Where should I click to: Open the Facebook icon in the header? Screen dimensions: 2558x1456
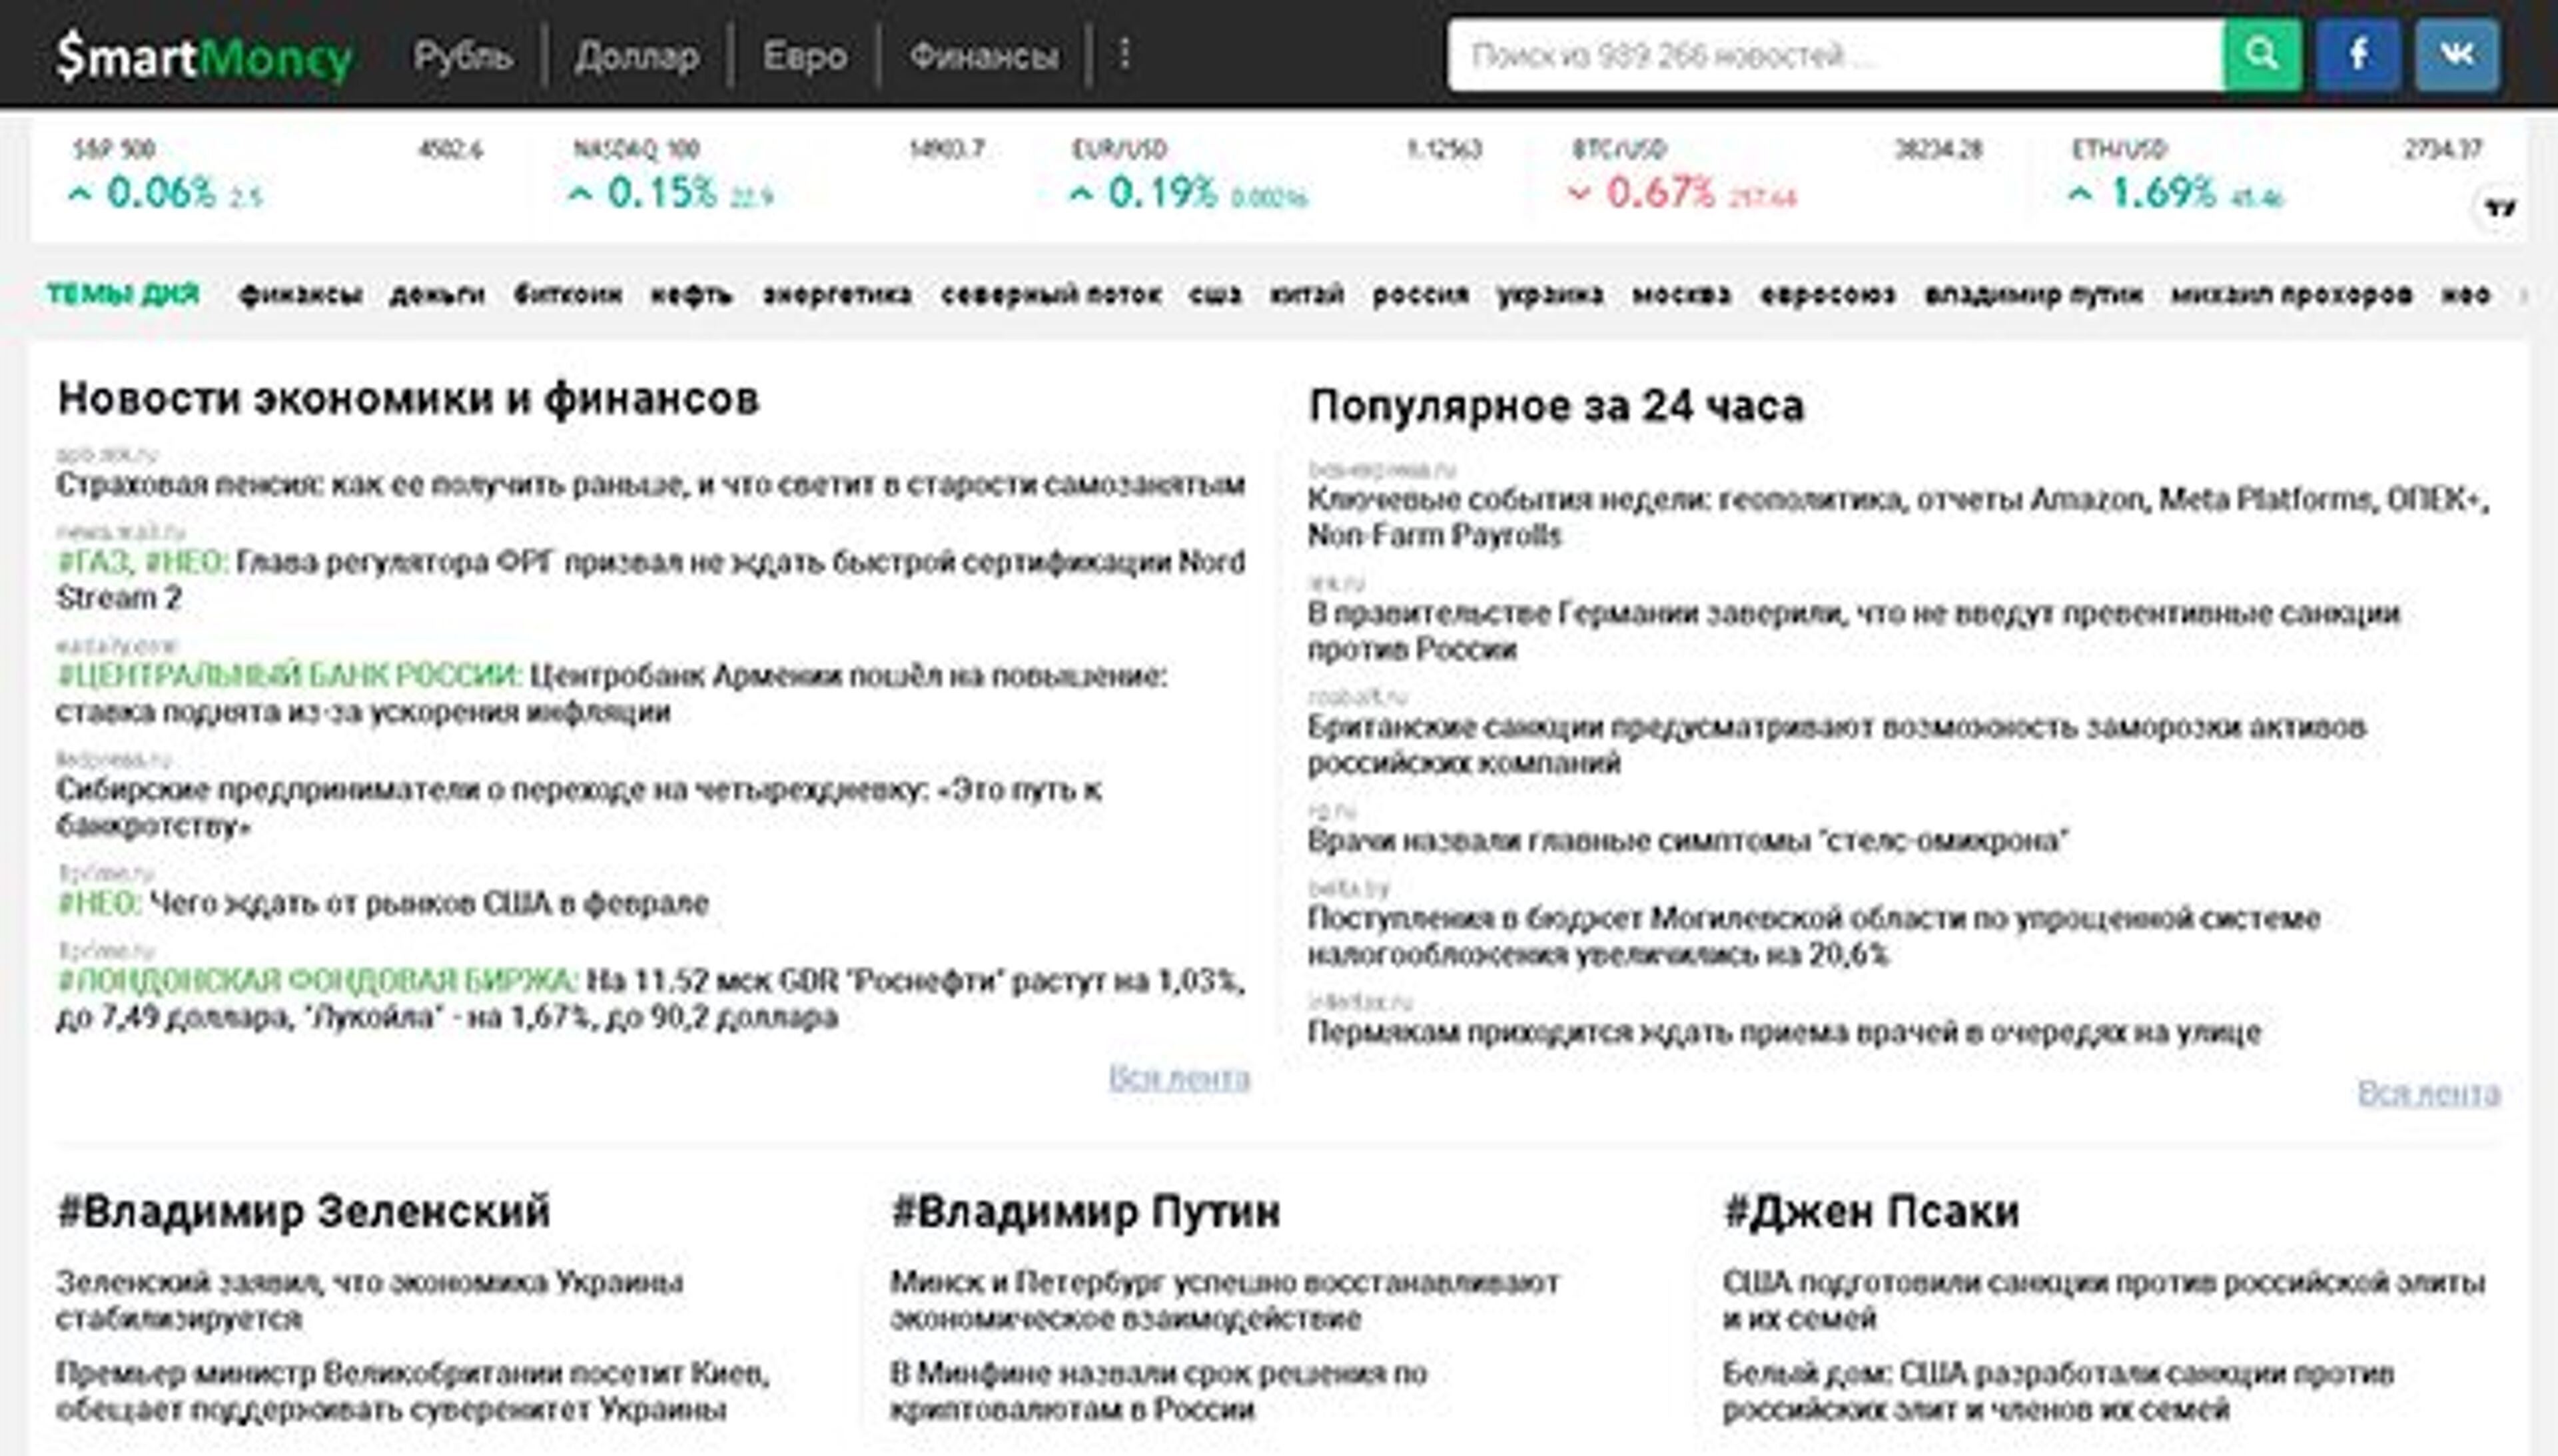point(2357,55)
